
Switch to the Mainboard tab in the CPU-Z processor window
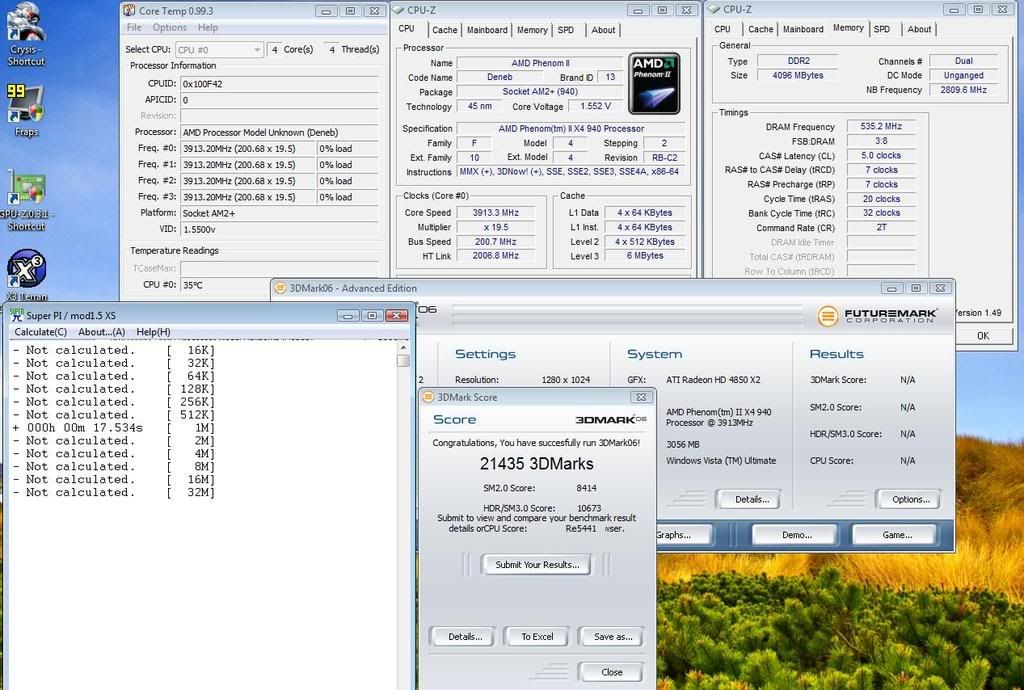point(487,30)
